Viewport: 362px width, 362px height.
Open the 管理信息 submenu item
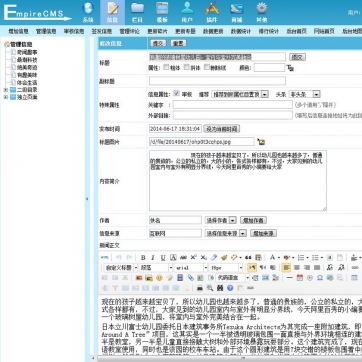coord(46,31)
